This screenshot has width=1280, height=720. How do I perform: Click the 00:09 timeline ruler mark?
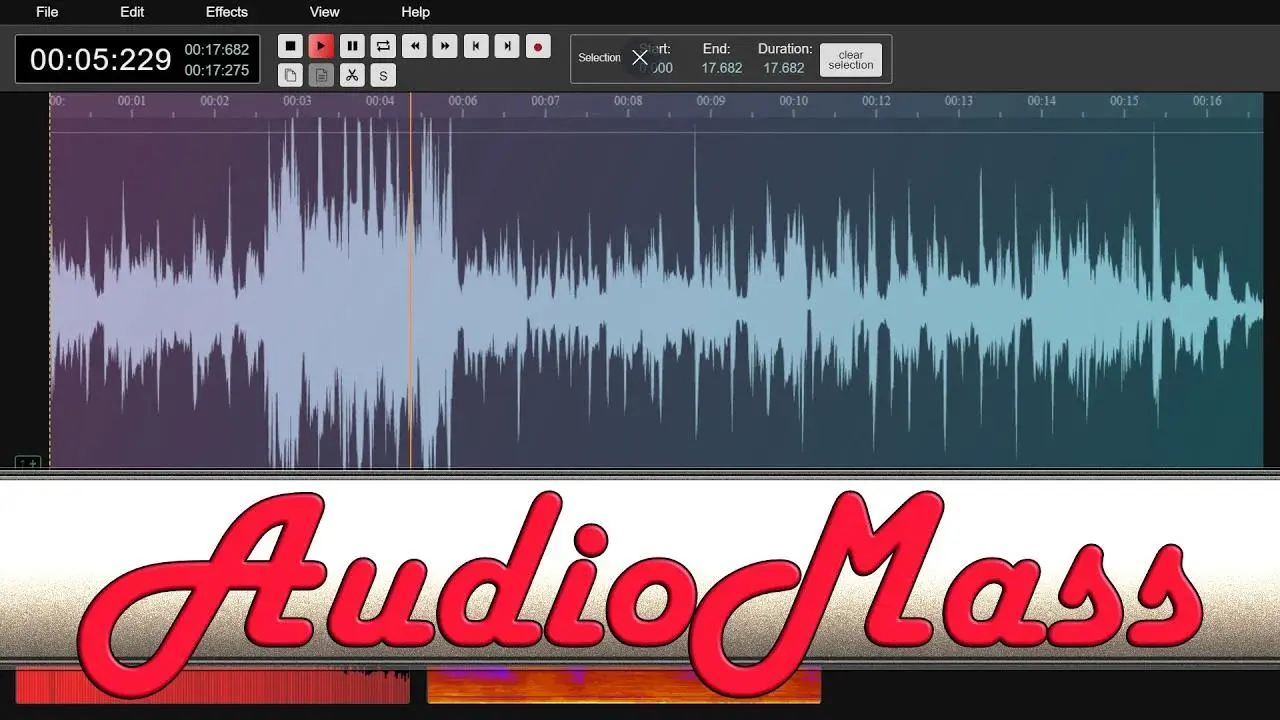[x=711, y=101]
